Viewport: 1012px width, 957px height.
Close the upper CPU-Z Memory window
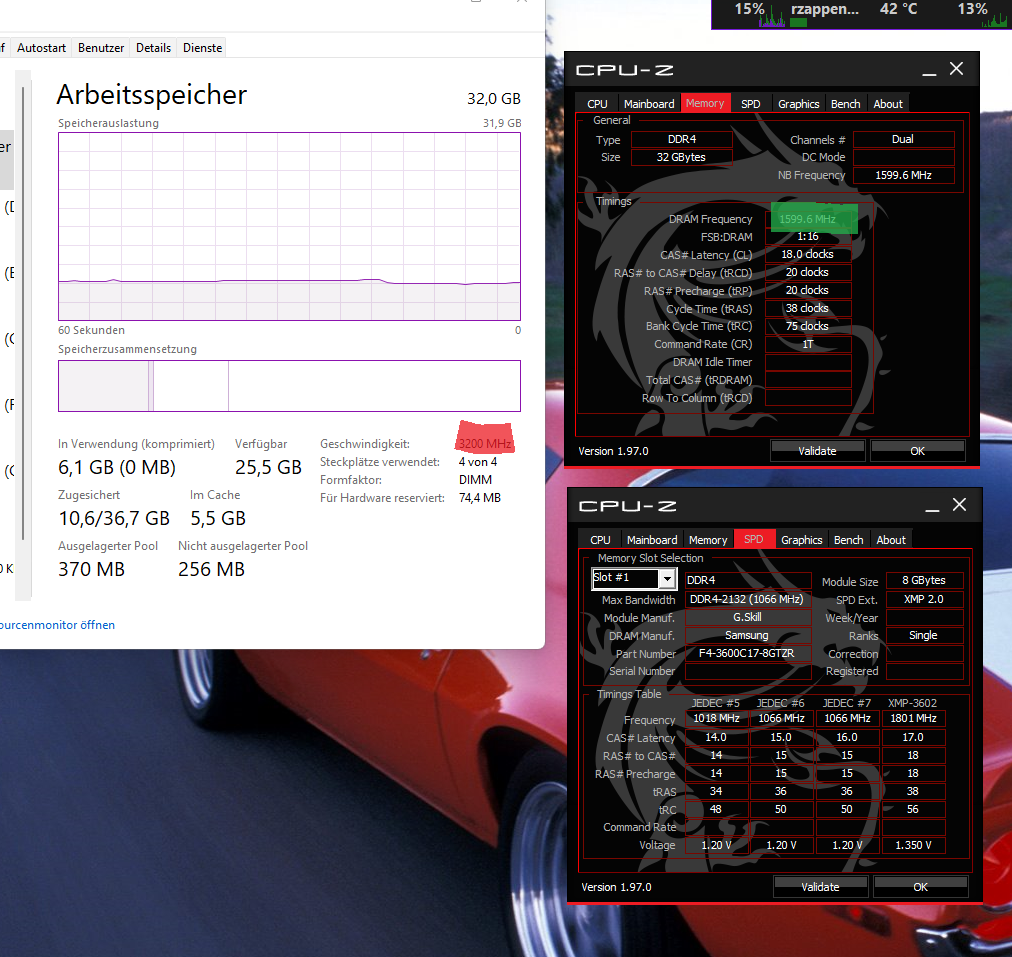coord(956,68)
